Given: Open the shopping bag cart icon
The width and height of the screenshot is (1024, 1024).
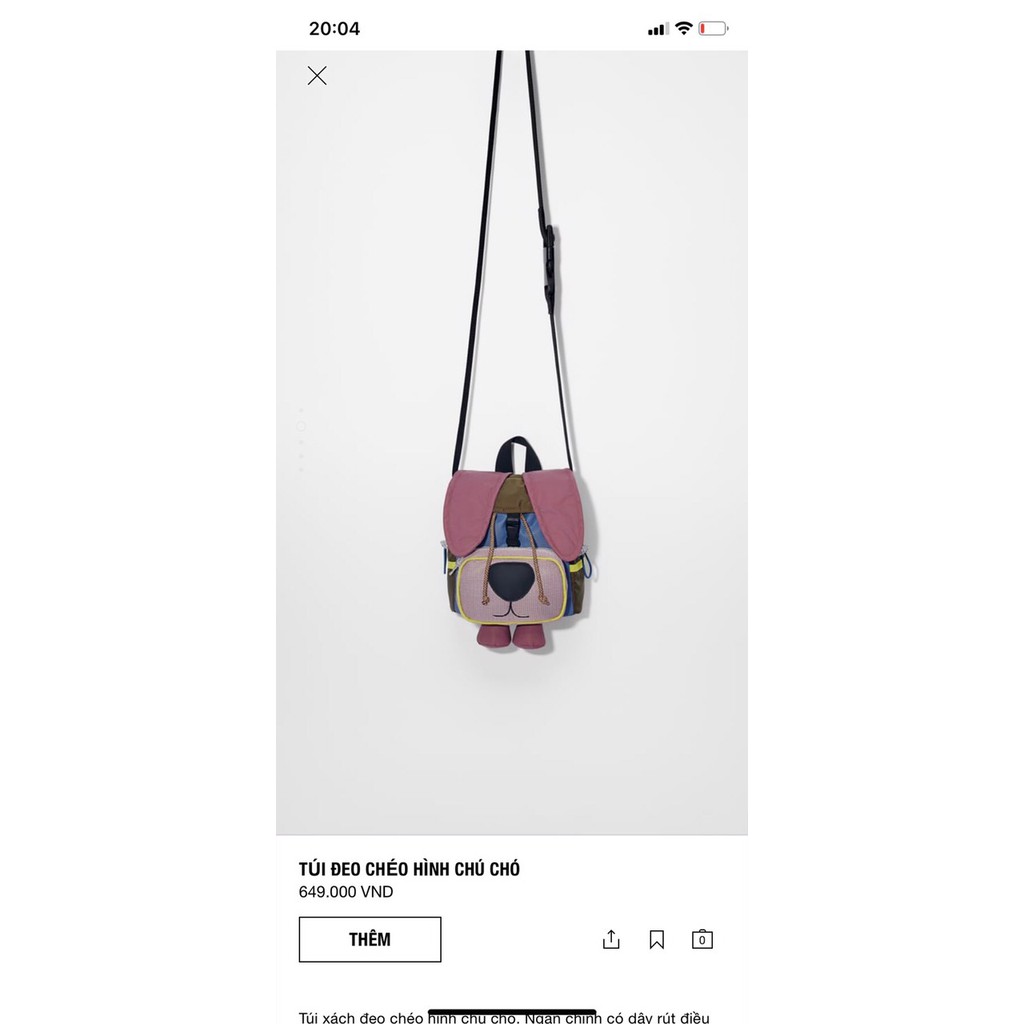Looking at the screenshot, I should 702,939.
